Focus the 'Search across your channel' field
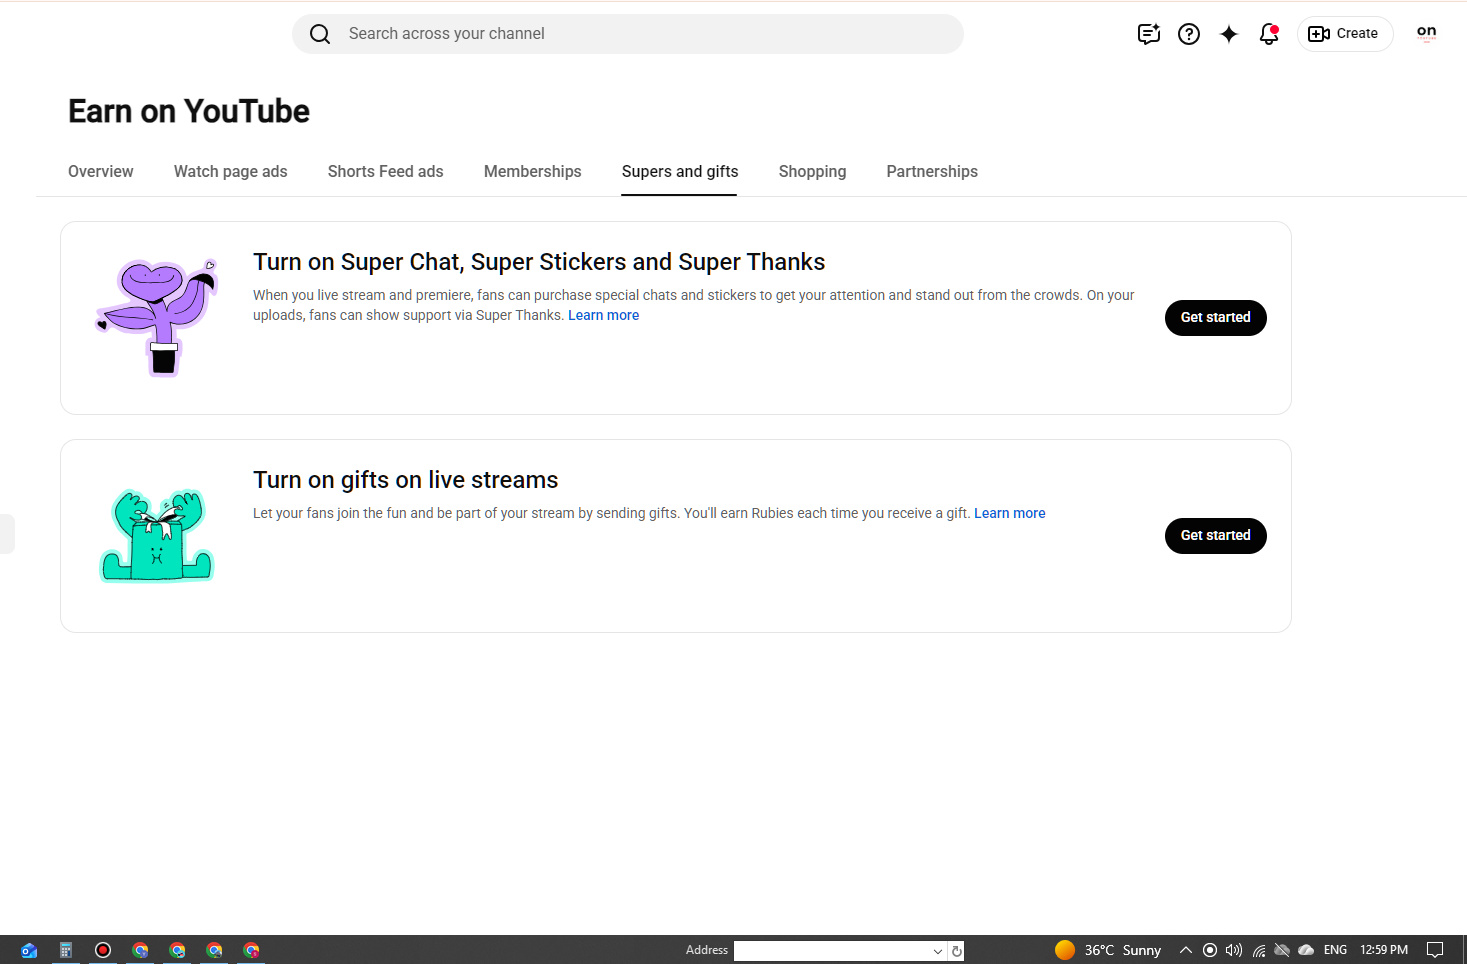This screenshot has width=1467, height=964. pyautogui.click(x=628, y=34)
